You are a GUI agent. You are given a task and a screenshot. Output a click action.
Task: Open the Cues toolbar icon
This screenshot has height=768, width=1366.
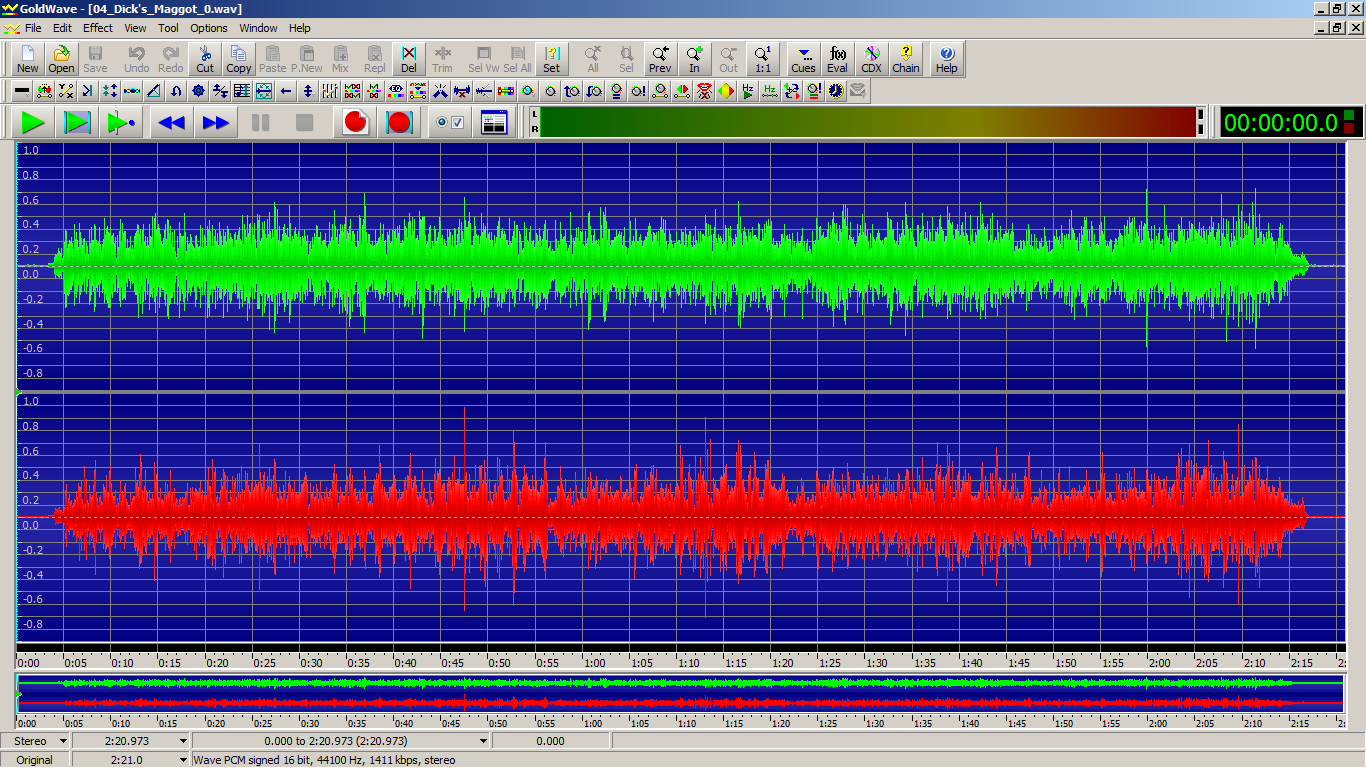pyautogui.click(x=803, y=59)
